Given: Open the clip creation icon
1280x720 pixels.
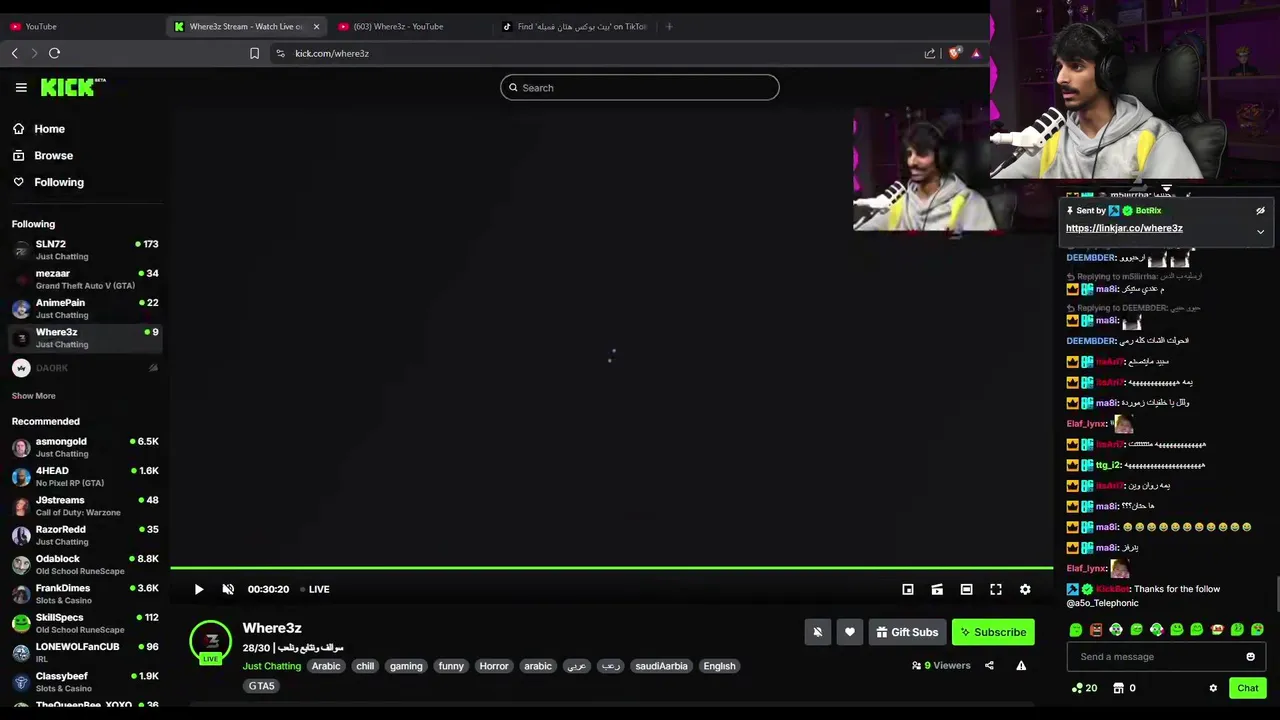Looking at the screenshot, I should pos(937,589).
